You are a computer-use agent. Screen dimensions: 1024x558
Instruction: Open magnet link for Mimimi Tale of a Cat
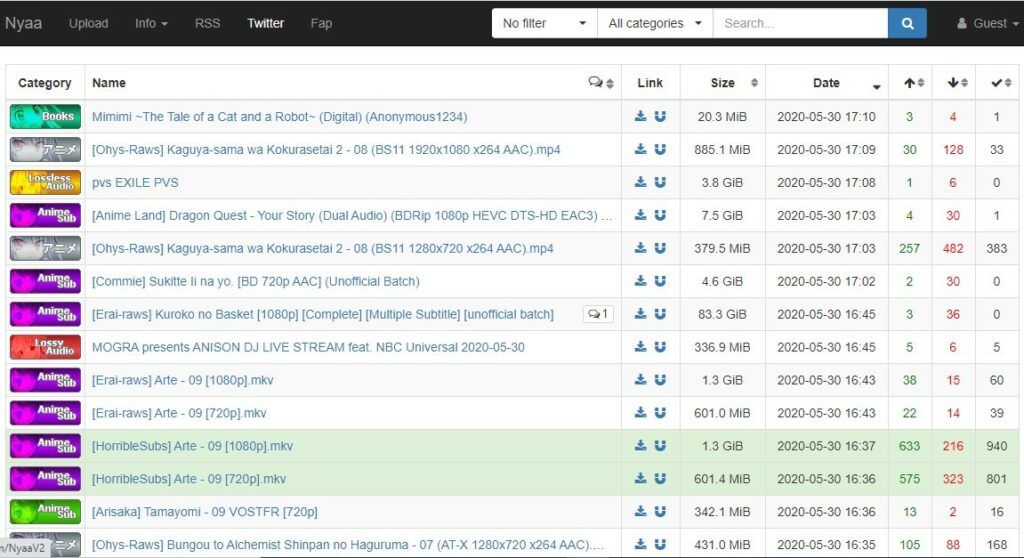coord(660,116)
